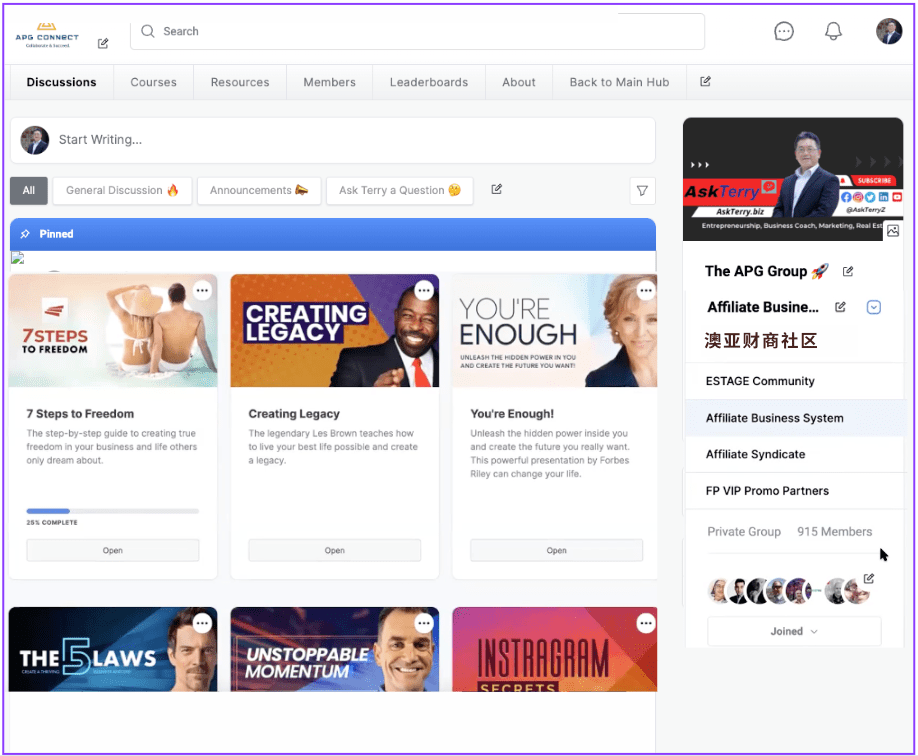
Task: Open options menu on 7 Steps to Freedom card
Action: coord(202,290)
